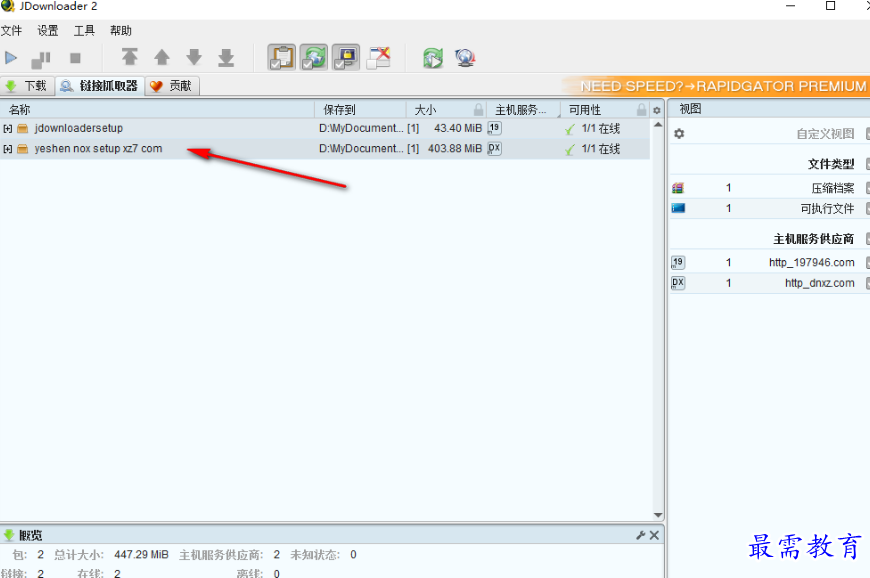Open the 贡献 tab
870x578 pixels.
point(172,86)
